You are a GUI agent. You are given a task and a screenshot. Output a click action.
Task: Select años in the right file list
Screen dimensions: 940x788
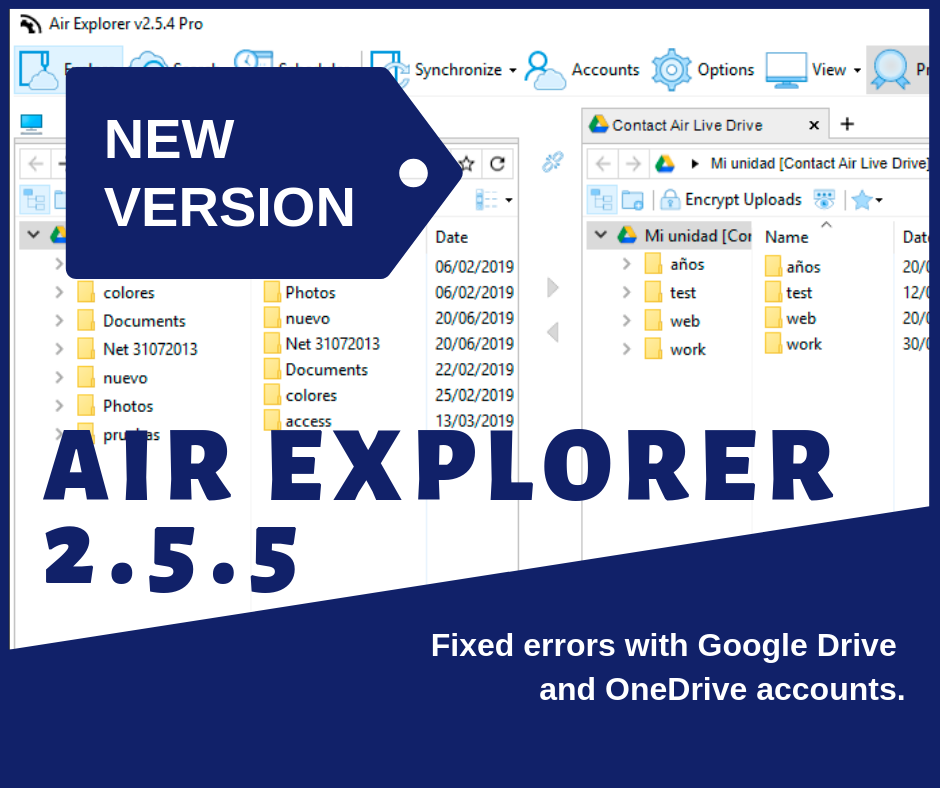pos(793,267)
